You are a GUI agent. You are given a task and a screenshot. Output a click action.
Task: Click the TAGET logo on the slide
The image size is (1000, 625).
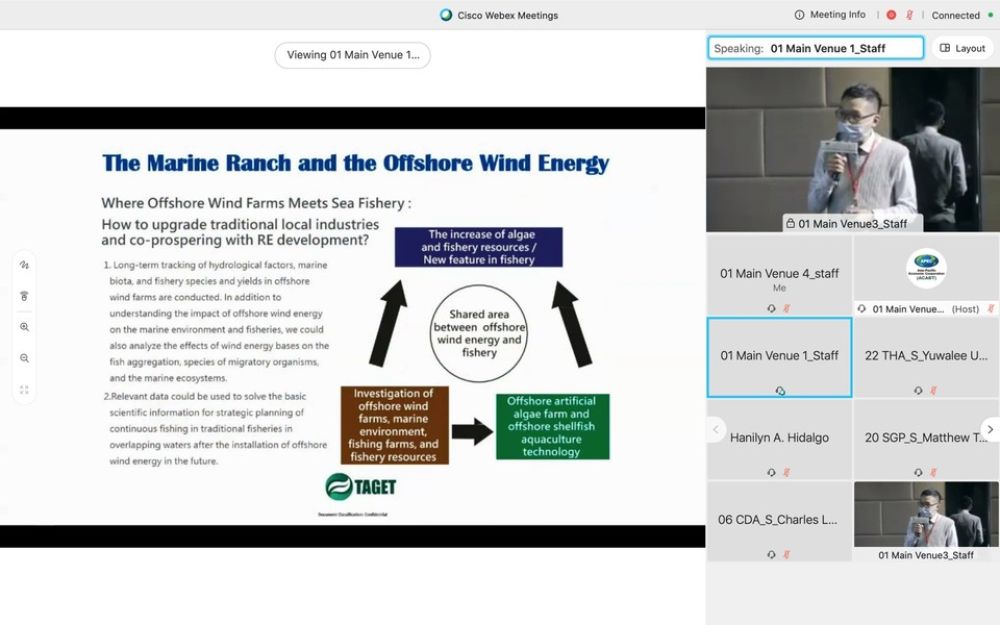point(360,487)
